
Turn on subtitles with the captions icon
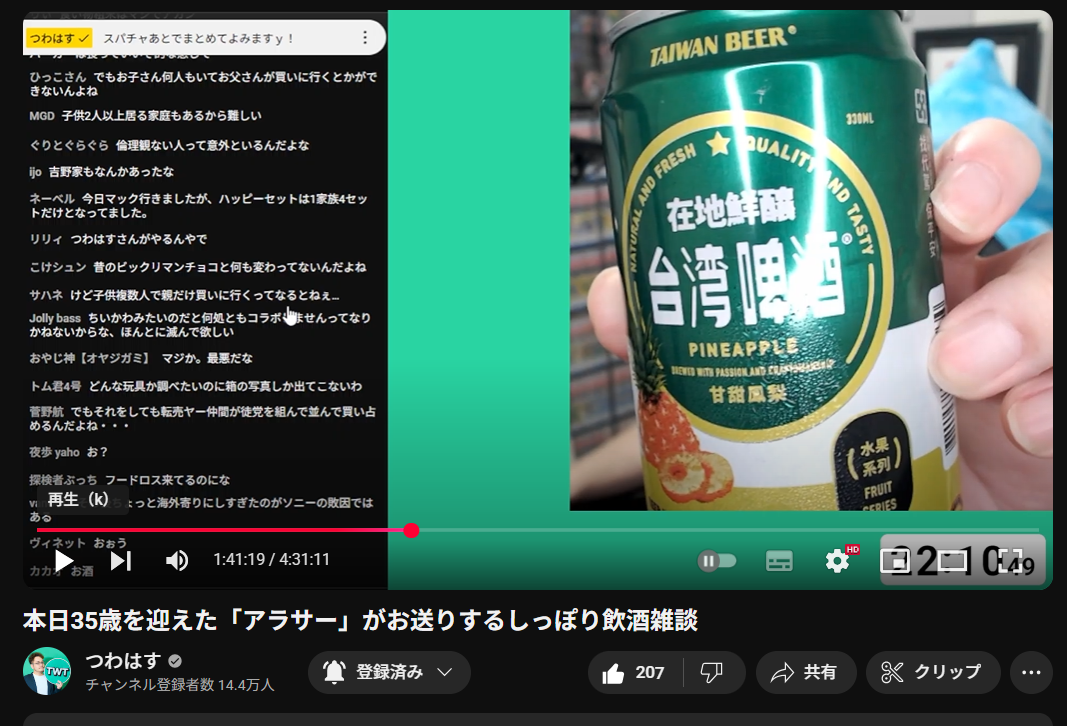tap(779, 561)
